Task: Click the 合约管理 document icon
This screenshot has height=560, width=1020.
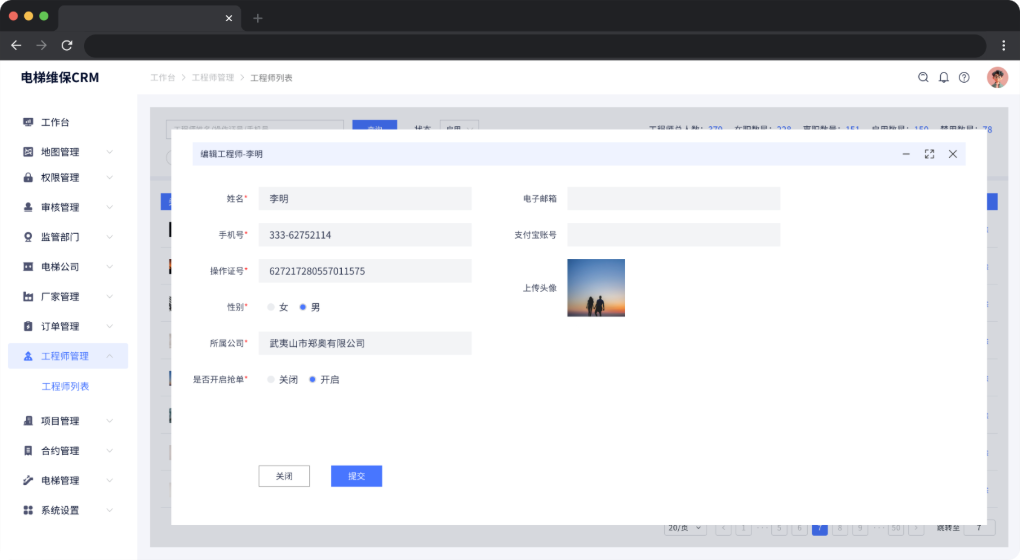Action: (28, 451)
